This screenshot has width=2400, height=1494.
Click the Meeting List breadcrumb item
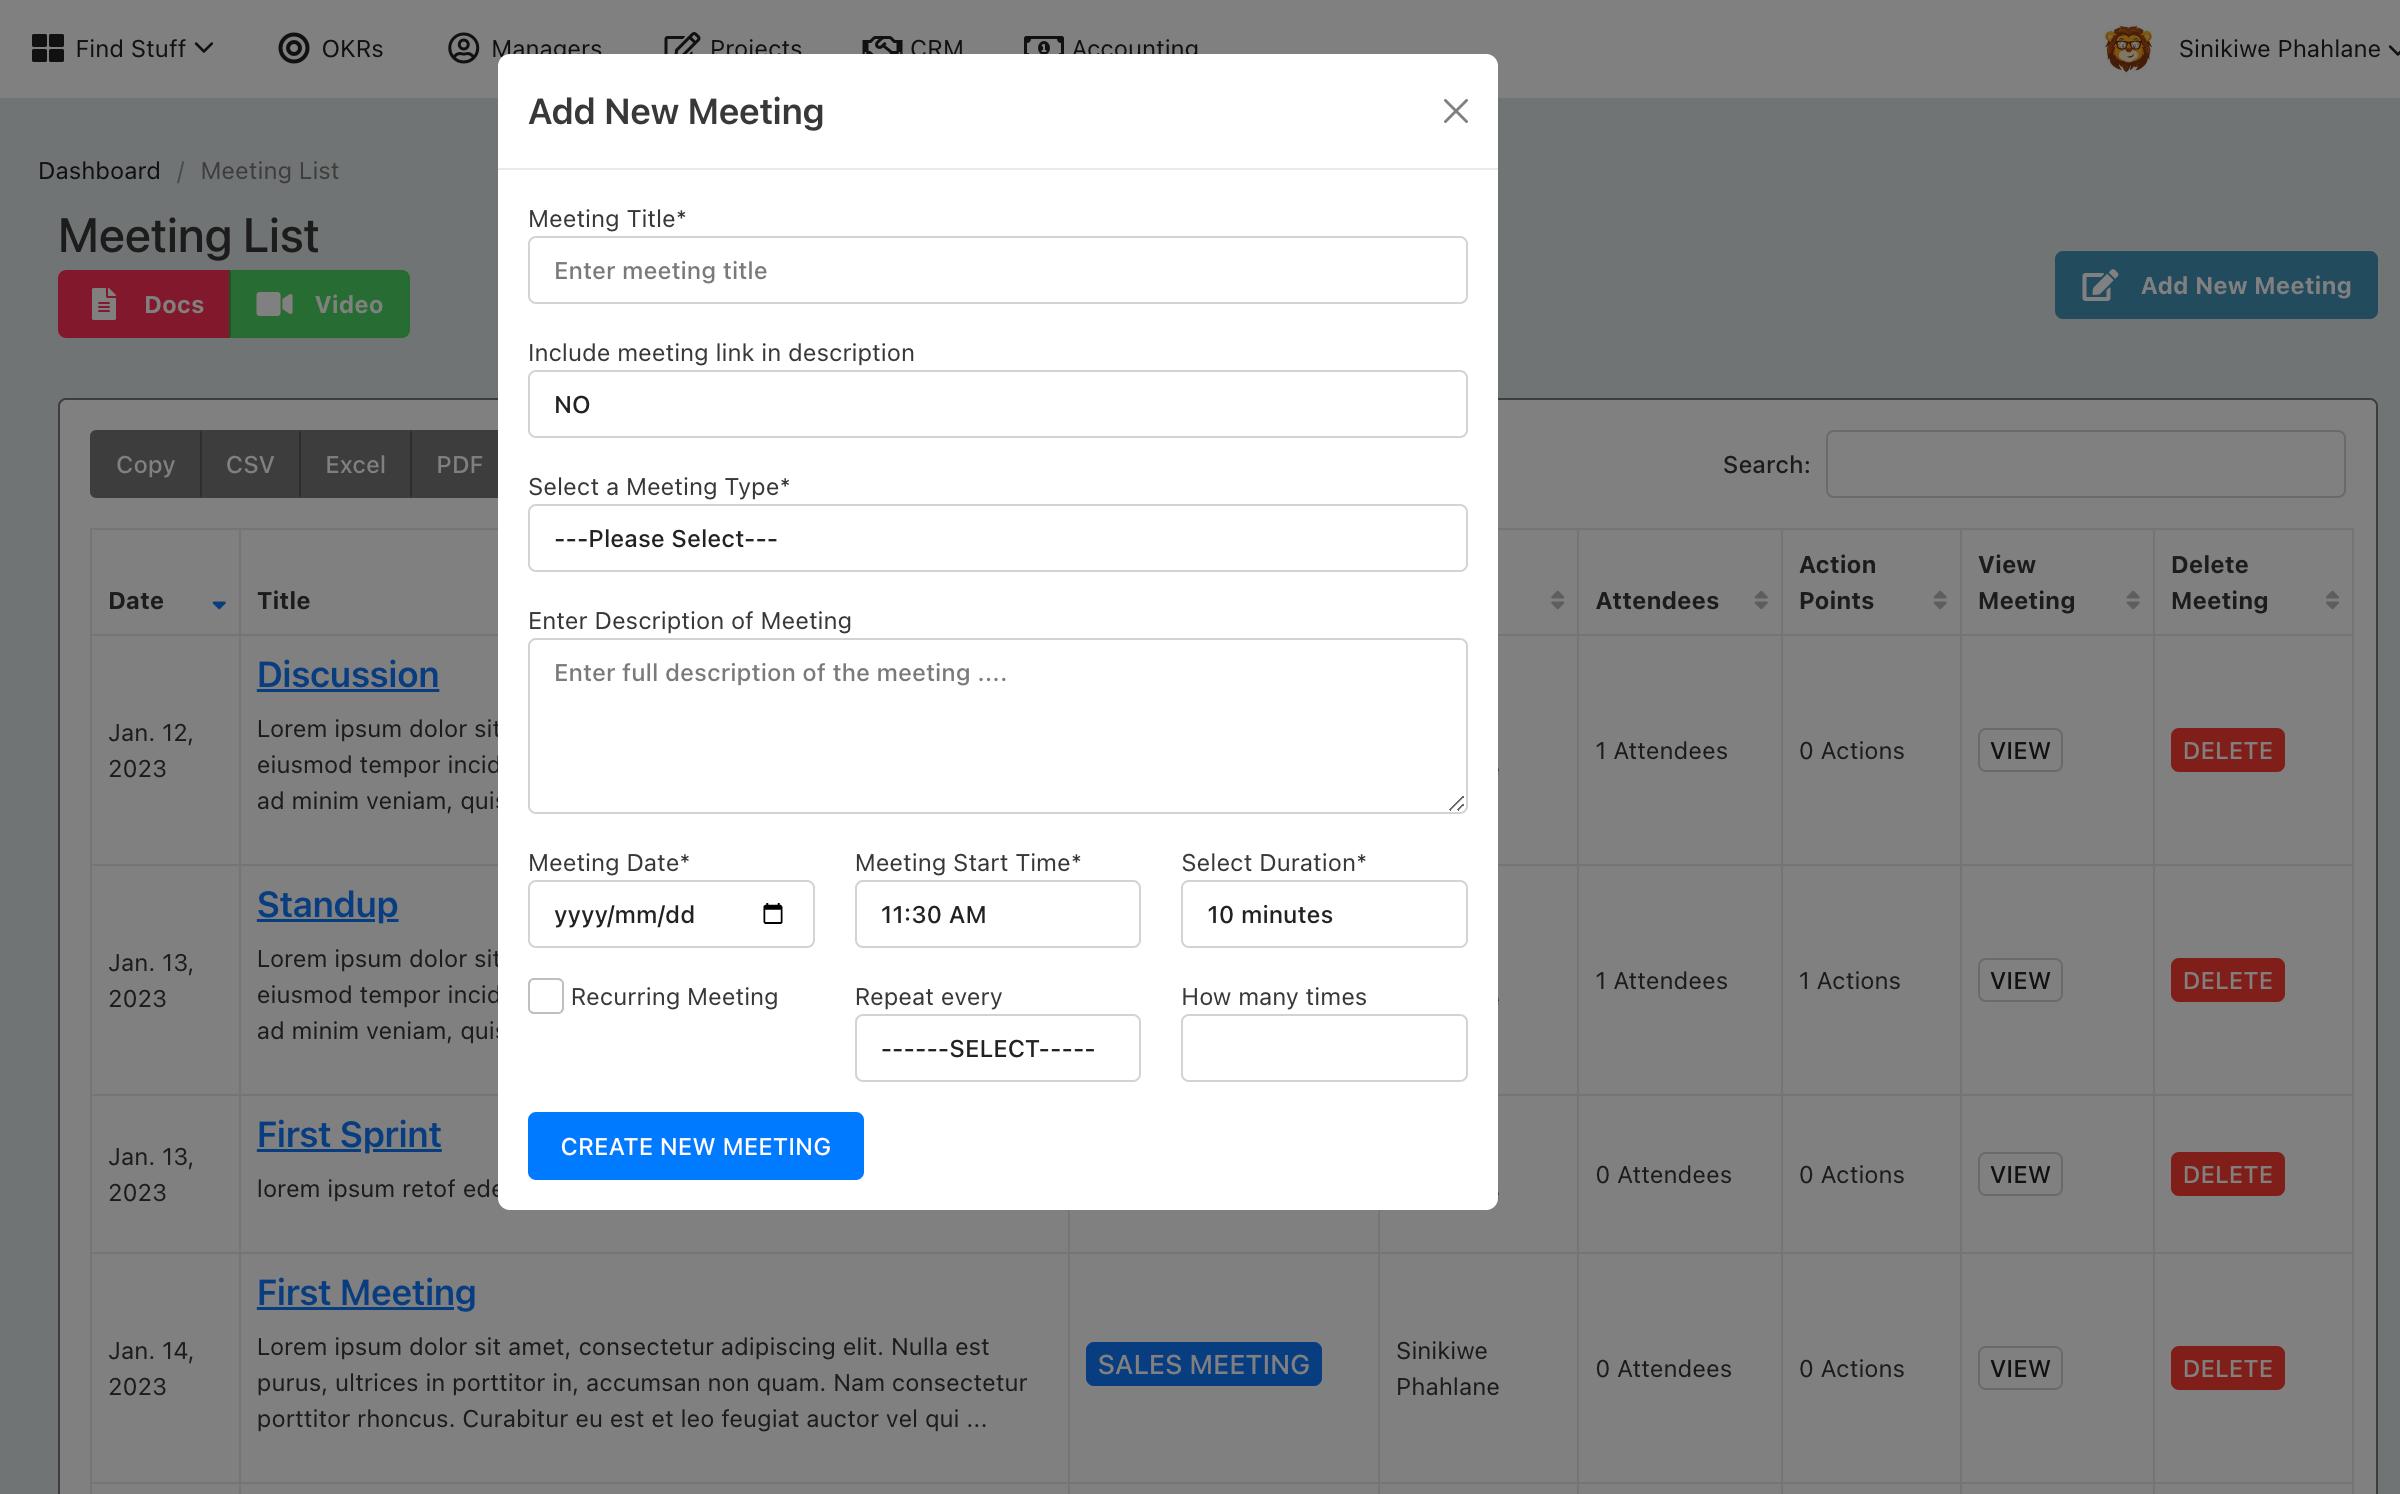(x=270, y=169)
